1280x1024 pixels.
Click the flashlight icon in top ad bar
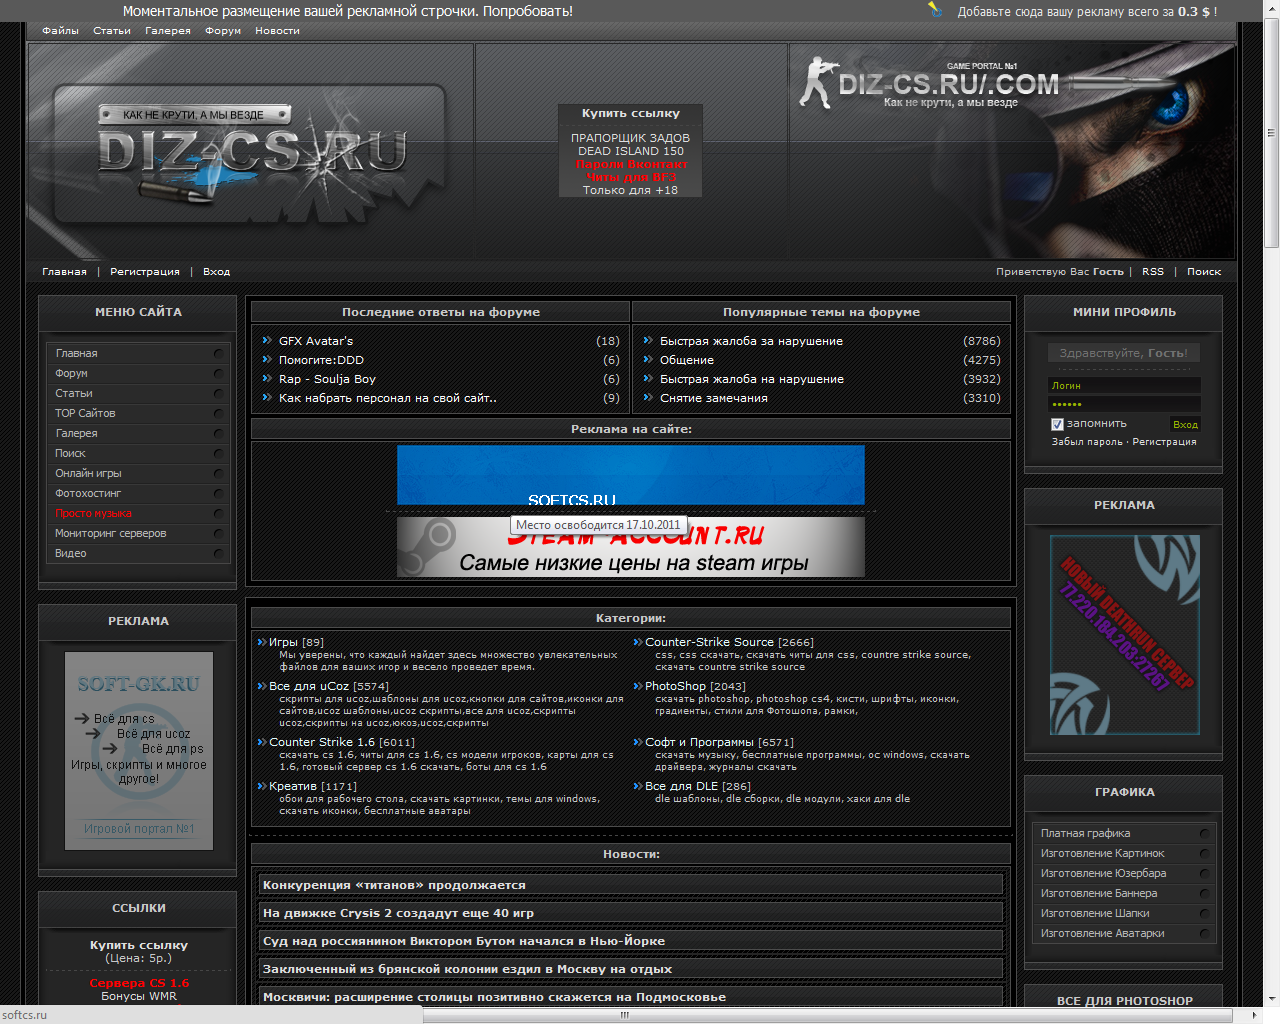tap(935, 10)
